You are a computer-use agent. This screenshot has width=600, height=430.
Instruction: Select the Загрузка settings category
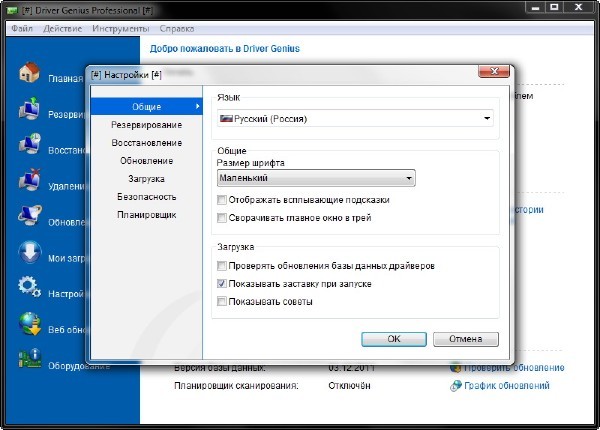tap(147, 179)
